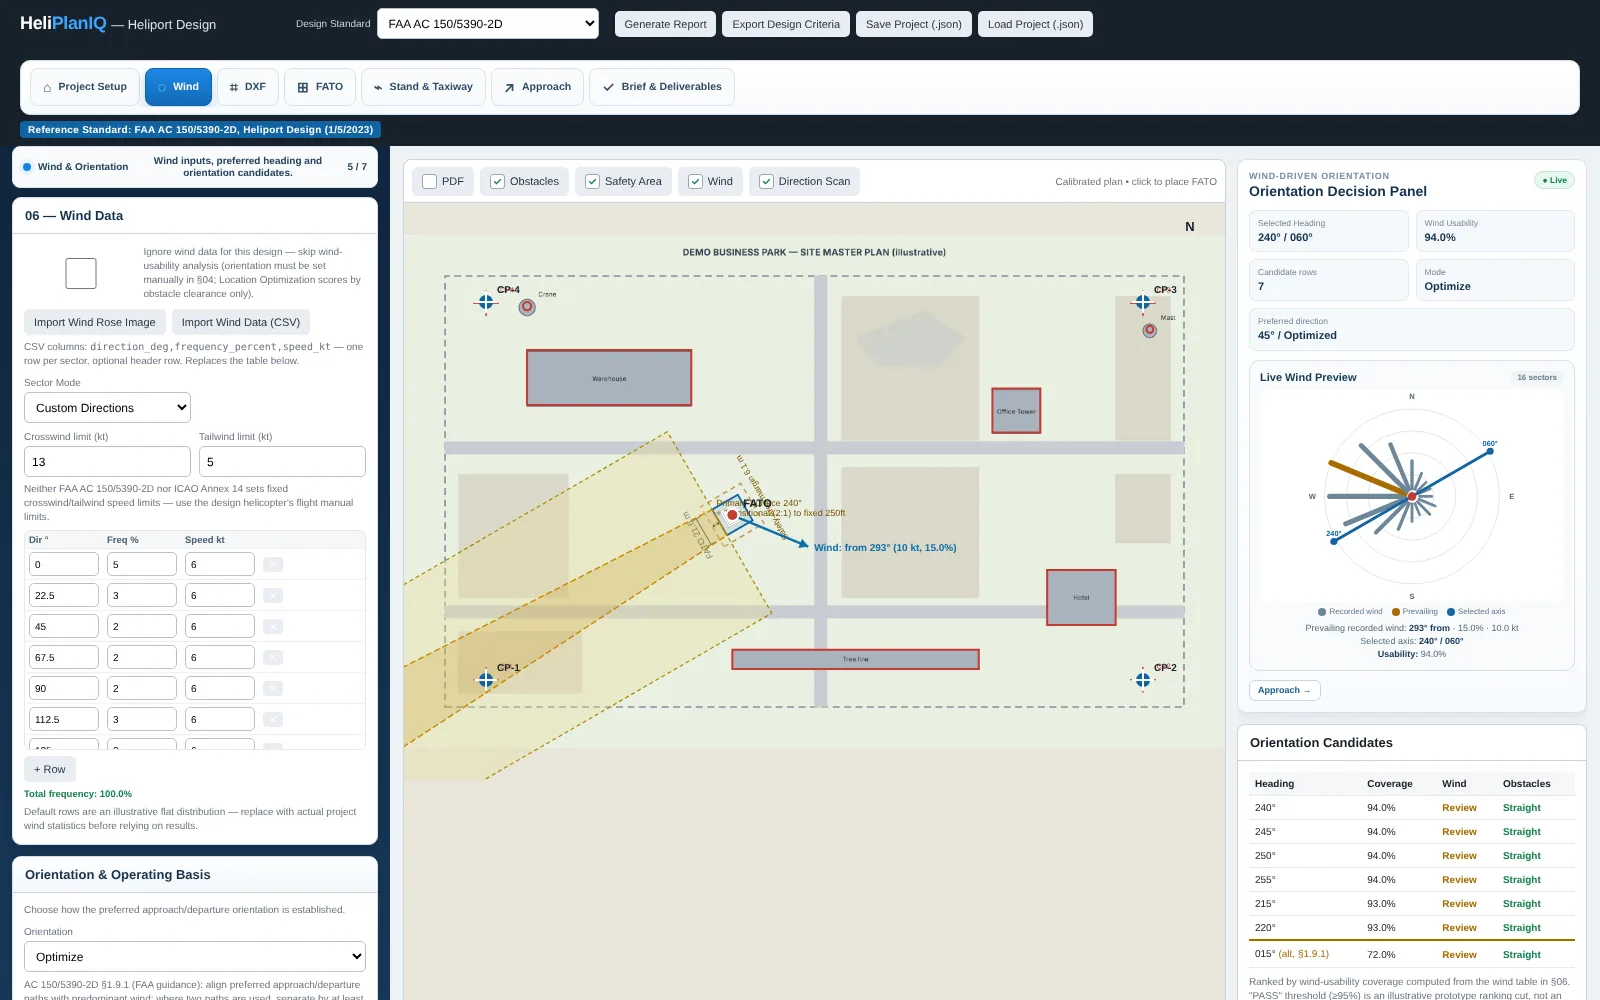The width and height of the screenshot is (1600, 1000).
Task: Click Import Wind Data (CSV)
Action: (x=241, y=322)
